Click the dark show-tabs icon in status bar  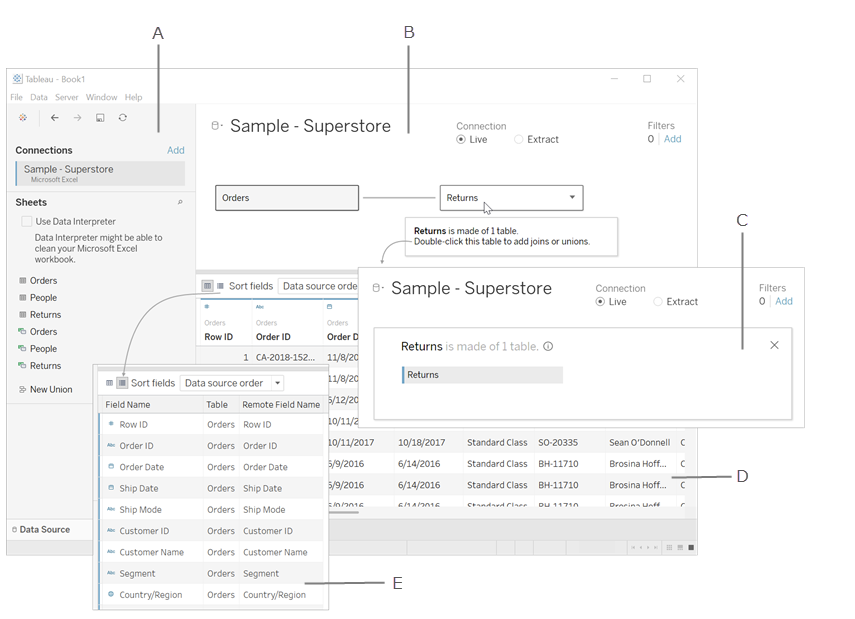[691, 547]
